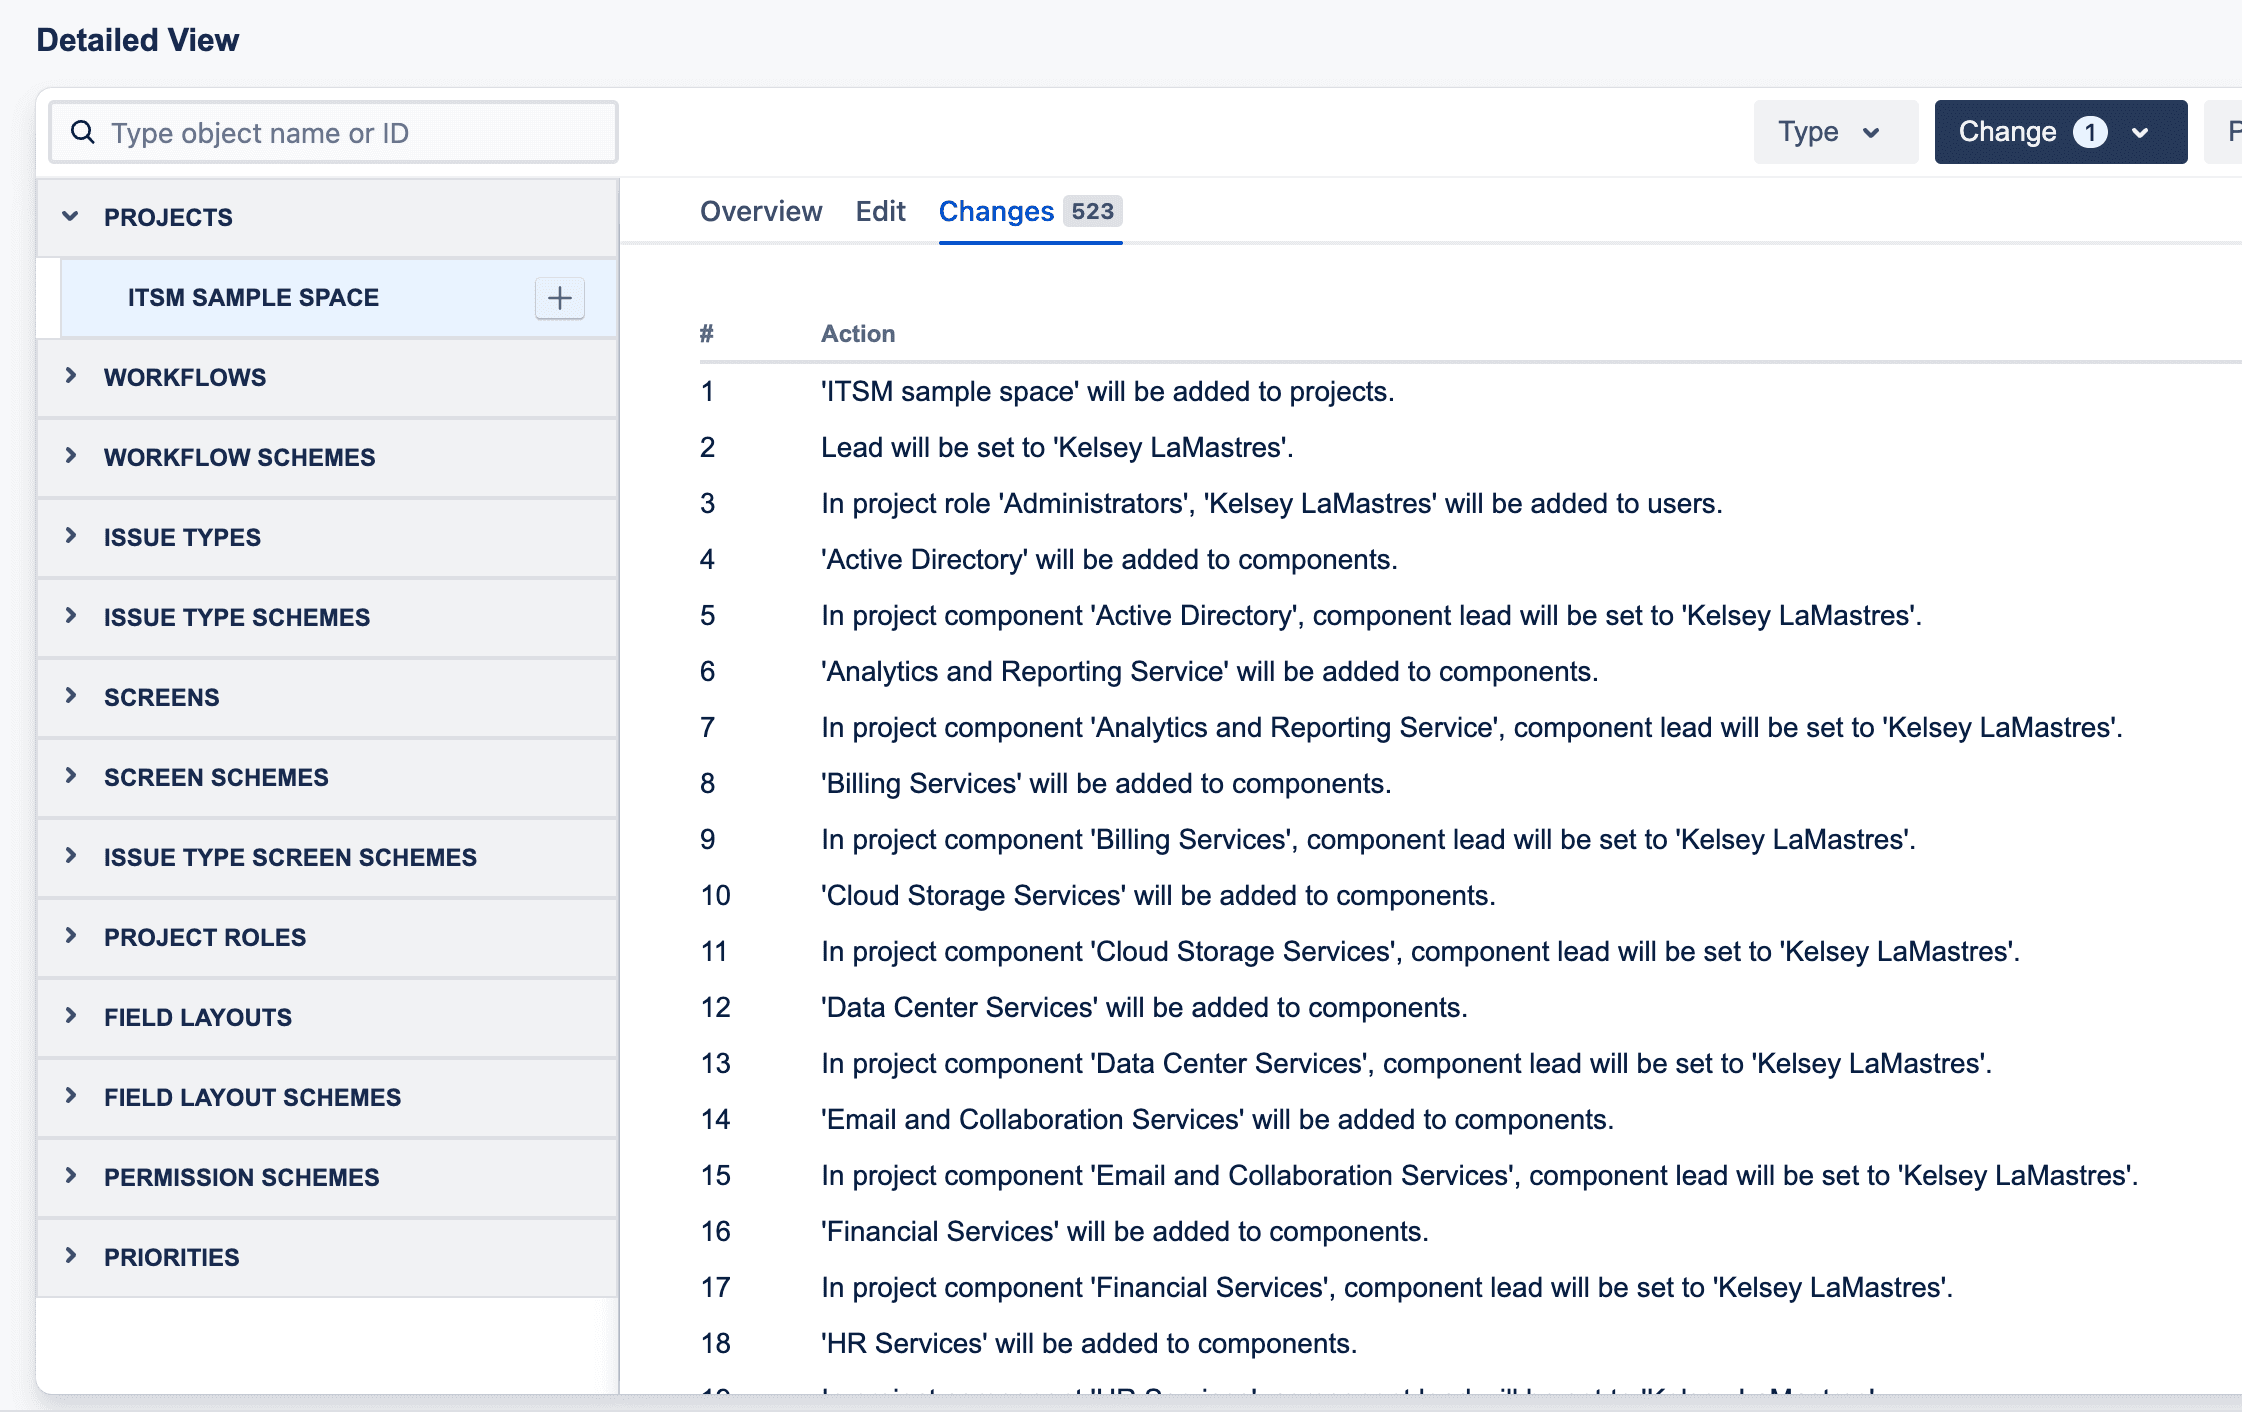
Task: Click row 12 'Data Center Services' added text
Action: coord(1144,1007)
